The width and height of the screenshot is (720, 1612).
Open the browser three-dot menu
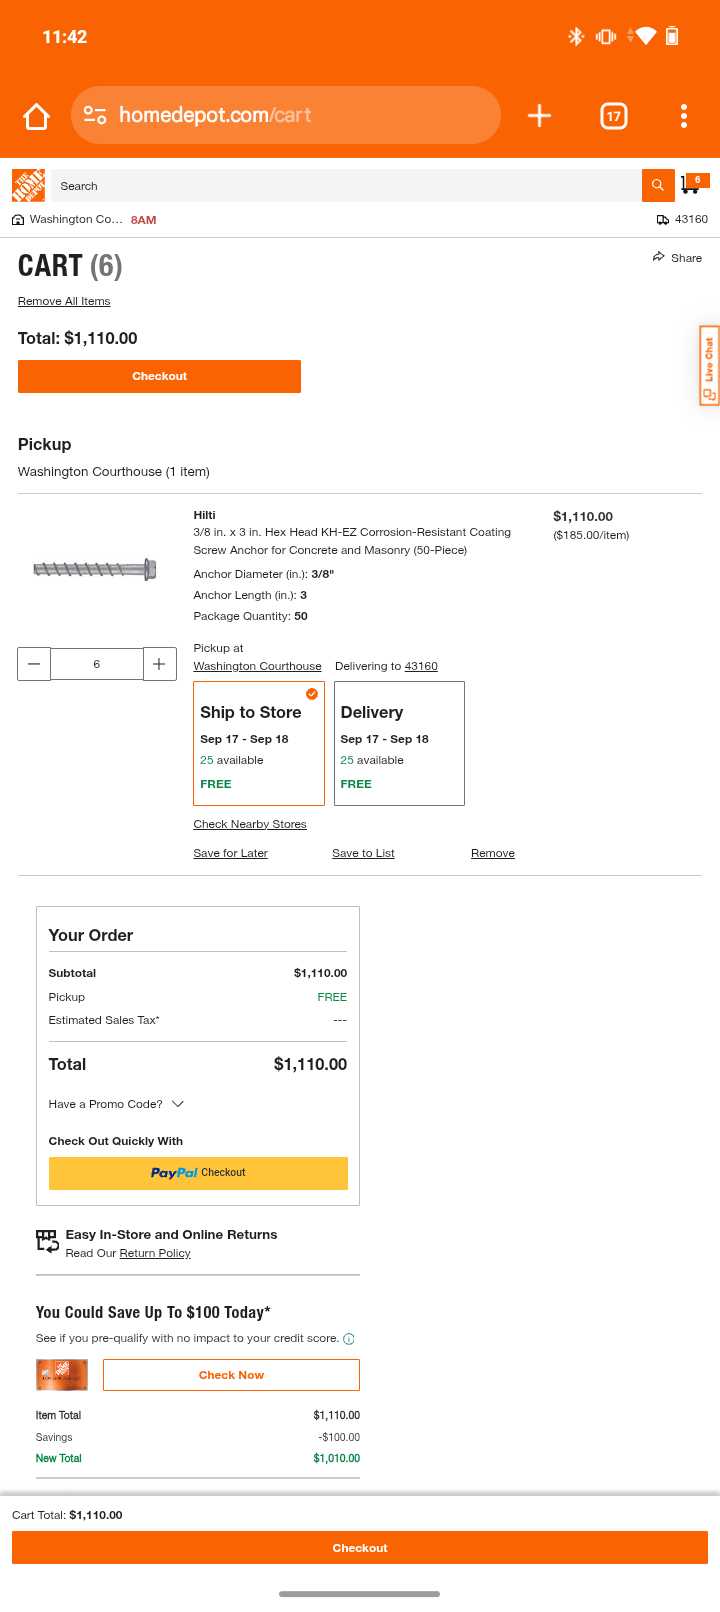684,116
